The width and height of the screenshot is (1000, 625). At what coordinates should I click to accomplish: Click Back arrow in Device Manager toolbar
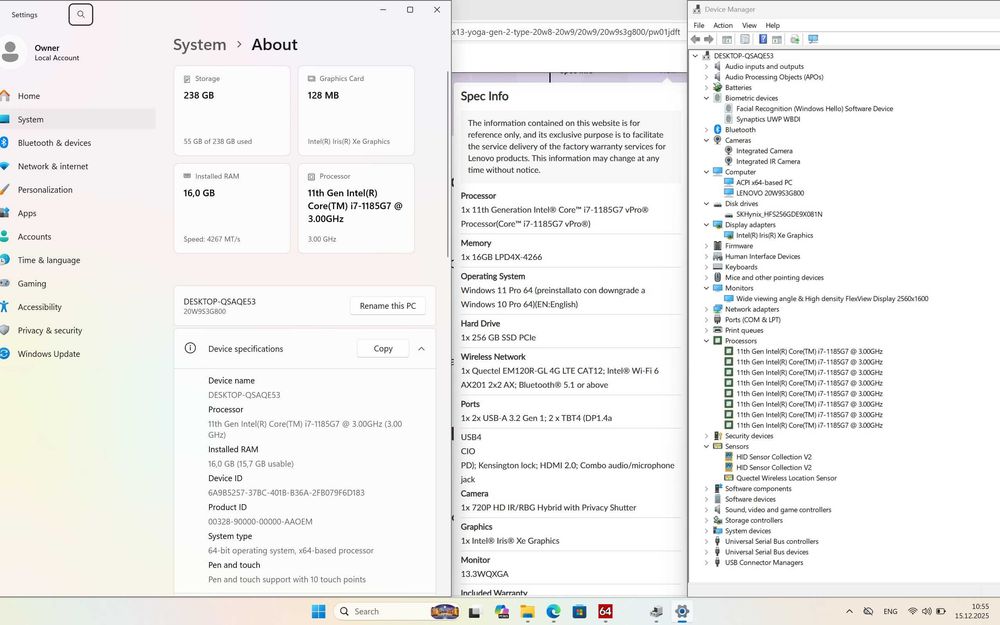tap(696, 39)
